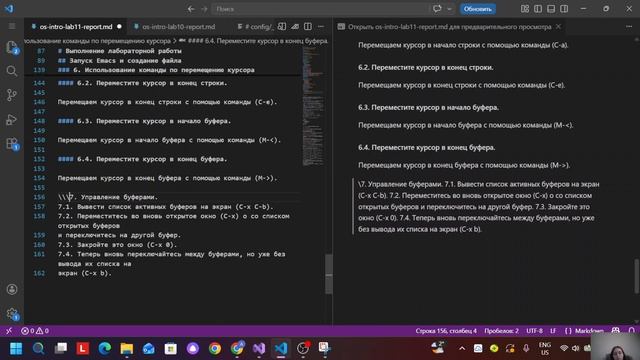Click the line '#### 6.3. Переместите курсор в начало буфера.'
The image size is (640, 360).
point(144,121)
